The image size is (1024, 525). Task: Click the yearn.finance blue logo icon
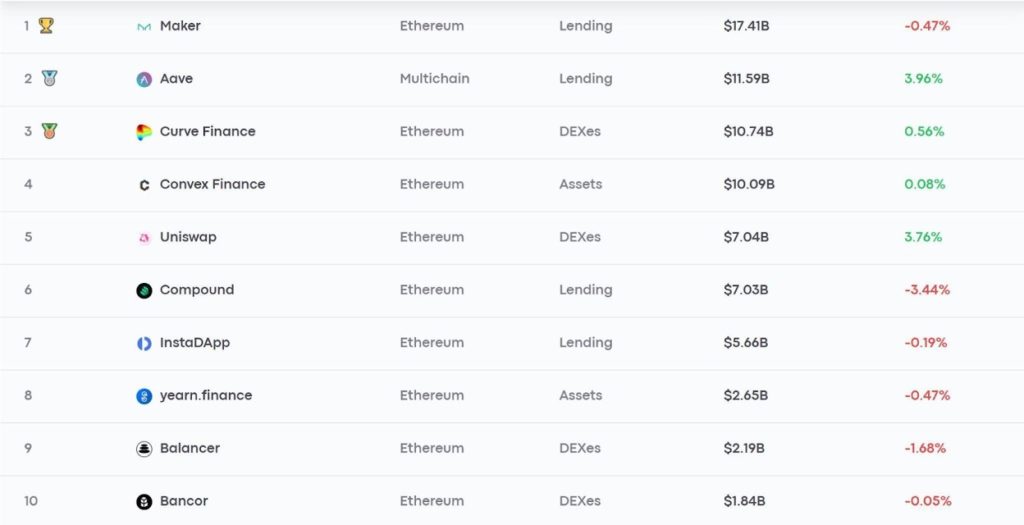(144, 396)
